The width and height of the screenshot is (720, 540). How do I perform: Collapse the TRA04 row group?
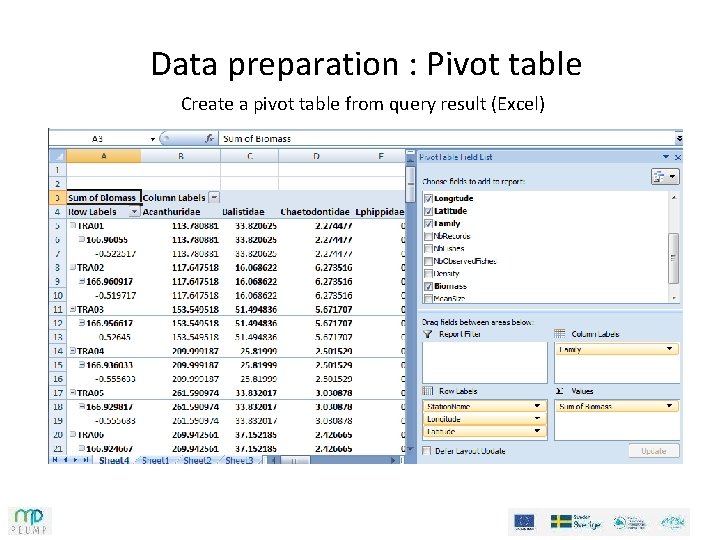[x=73, y=351]
